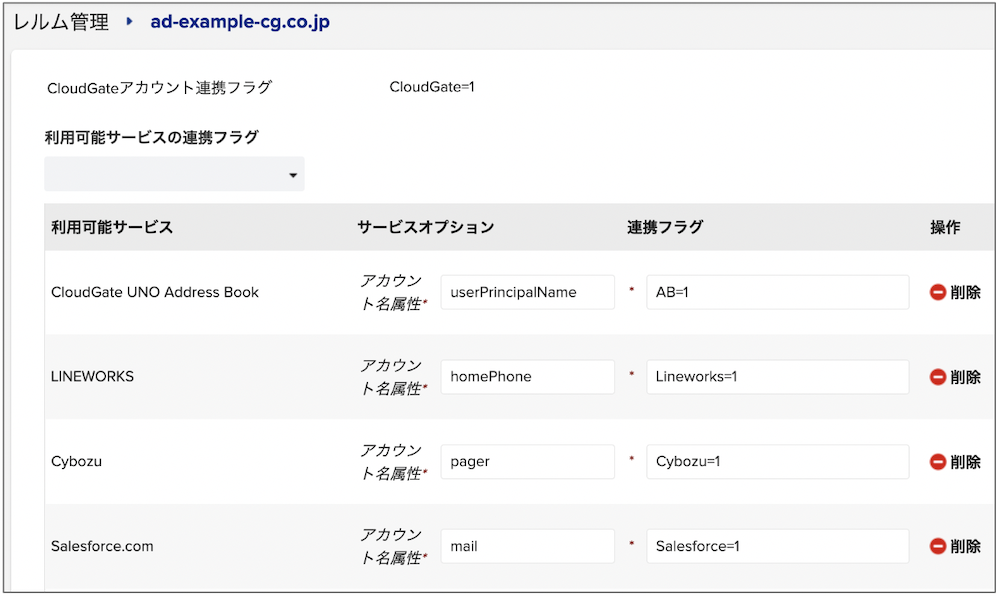The height and width of the screenshot is (598, 1000).
Task: Delete the LINEWORKS service via 削除 text
Action: coord(966,377)
